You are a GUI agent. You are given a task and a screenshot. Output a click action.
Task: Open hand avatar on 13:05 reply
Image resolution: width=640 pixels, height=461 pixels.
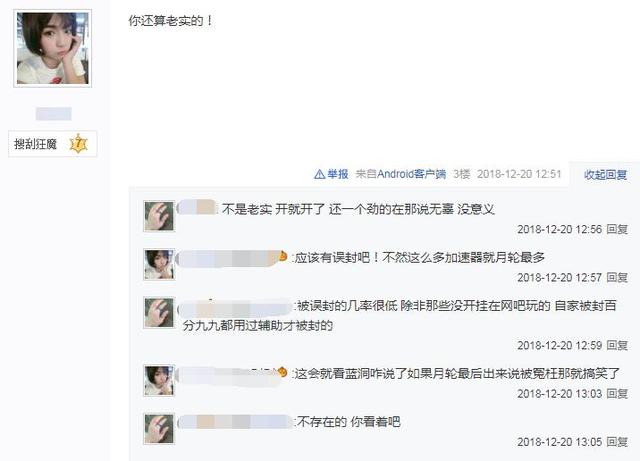pos(159,429)
